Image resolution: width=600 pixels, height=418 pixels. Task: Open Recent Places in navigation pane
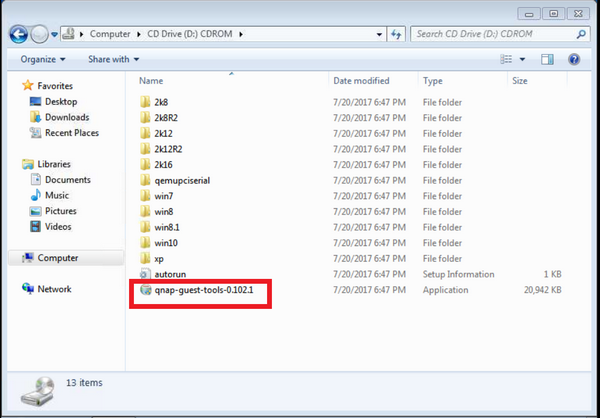point(72,133)
